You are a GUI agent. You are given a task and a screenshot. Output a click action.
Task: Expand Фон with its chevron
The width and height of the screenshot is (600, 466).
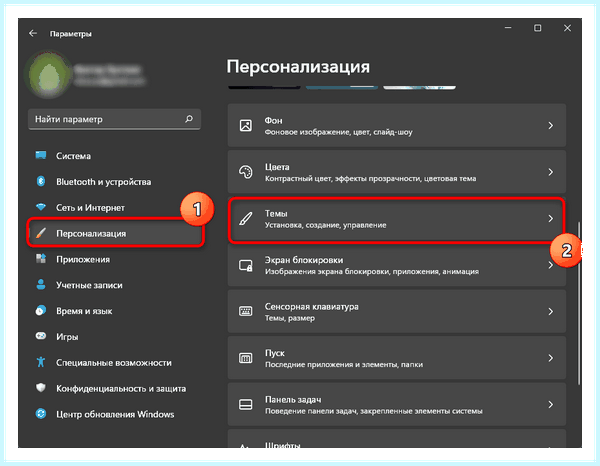click(550, 125)
